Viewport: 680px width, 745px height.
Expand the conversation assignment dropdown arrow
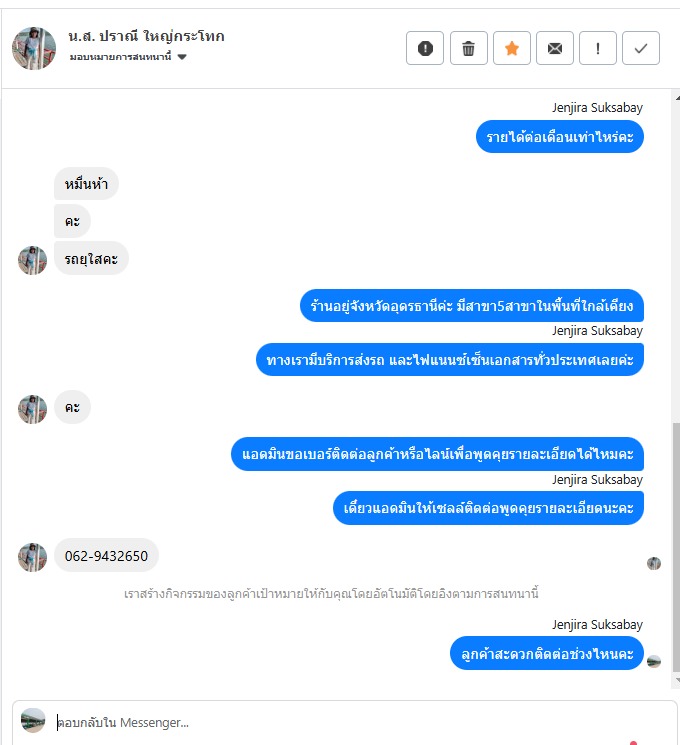pos(182,57)
